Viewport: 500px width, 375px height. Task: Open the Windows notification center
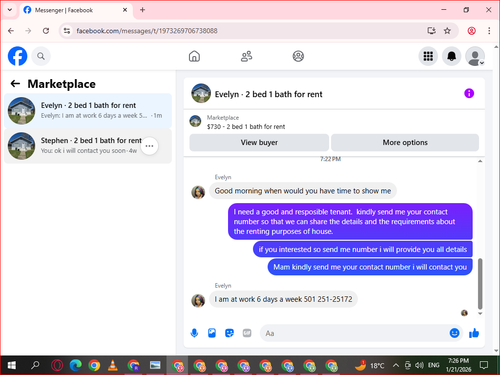pyautogui.click(x=483, y=365)
